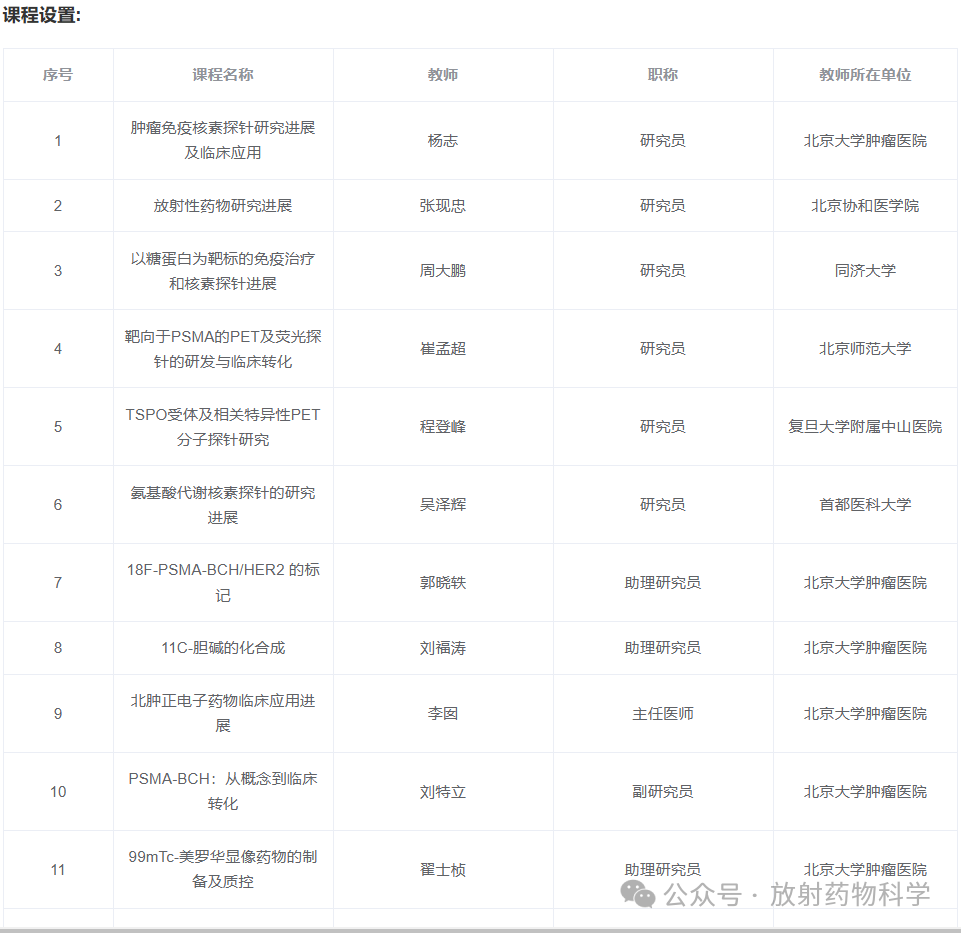Click sequence number 10 cell

(x=58, y=791)
